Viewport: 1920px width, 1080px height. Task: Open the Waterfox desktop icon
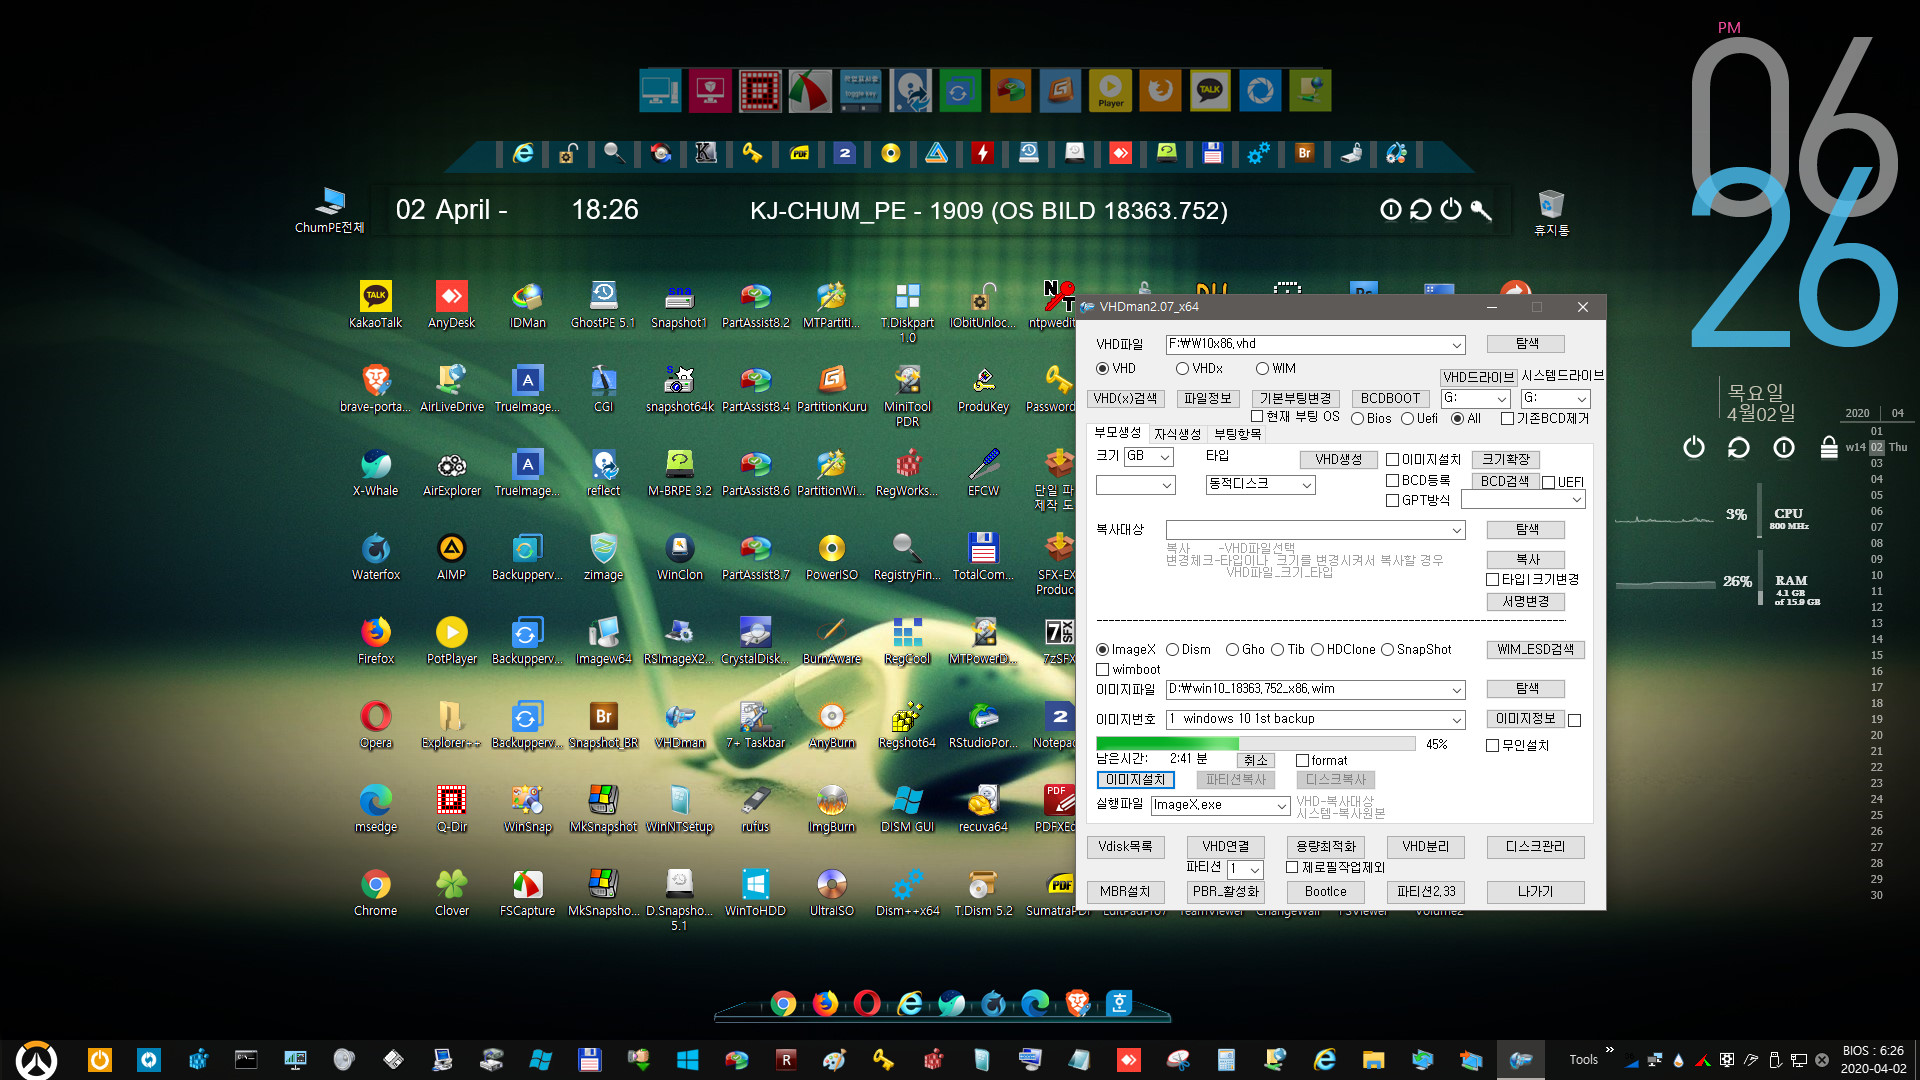pyautogui.click(x=375, y=556)
